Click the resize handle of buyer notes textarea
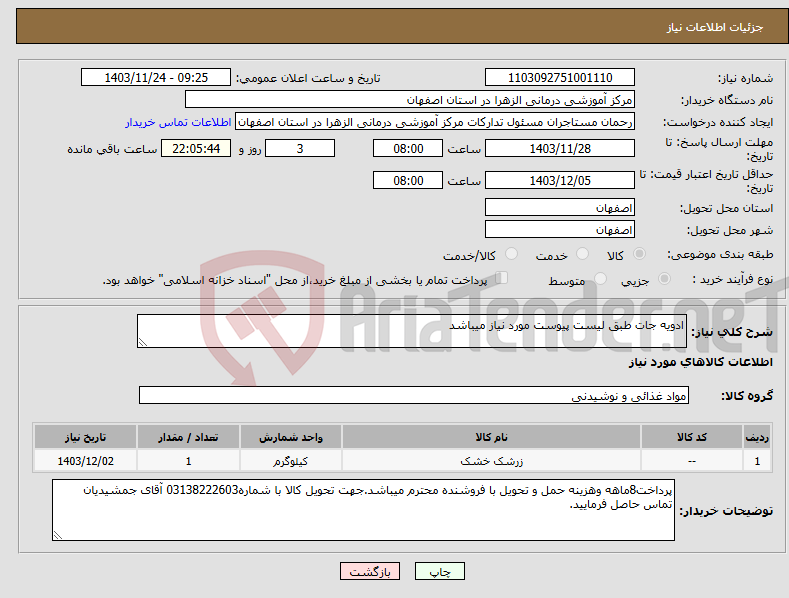Viewport: 789px width, 598px height. click(x=58, y=535)
